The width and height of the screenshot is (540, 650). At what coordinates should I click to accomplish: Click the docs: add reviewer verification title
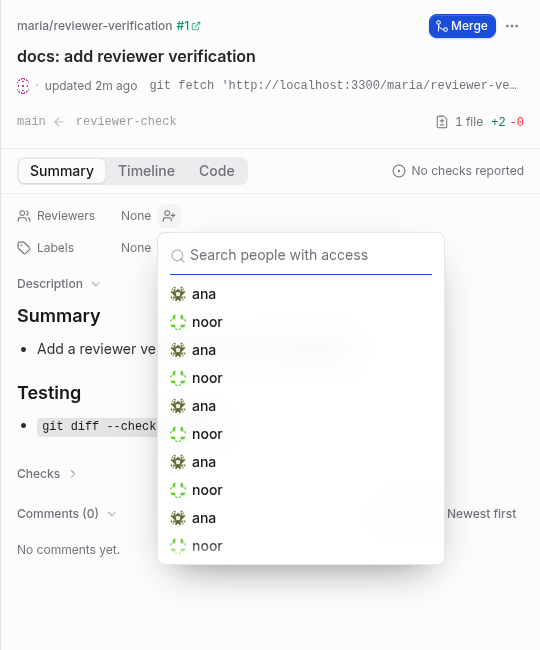(x=136, y=56)
